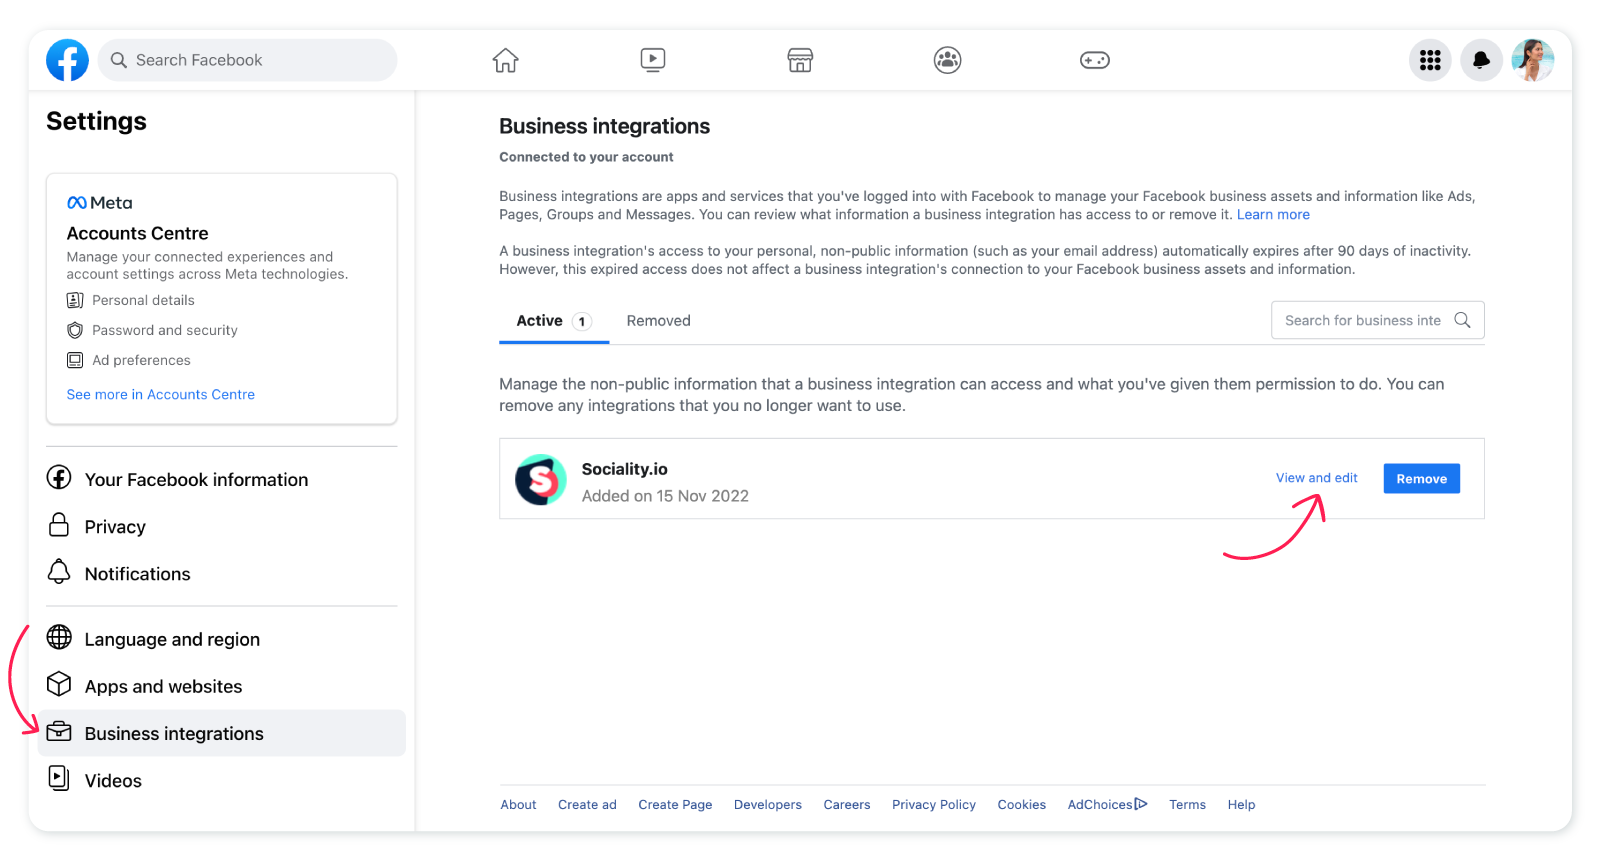
Task: Click the search magnifier in business integrations search
Action: (1462, 320)
